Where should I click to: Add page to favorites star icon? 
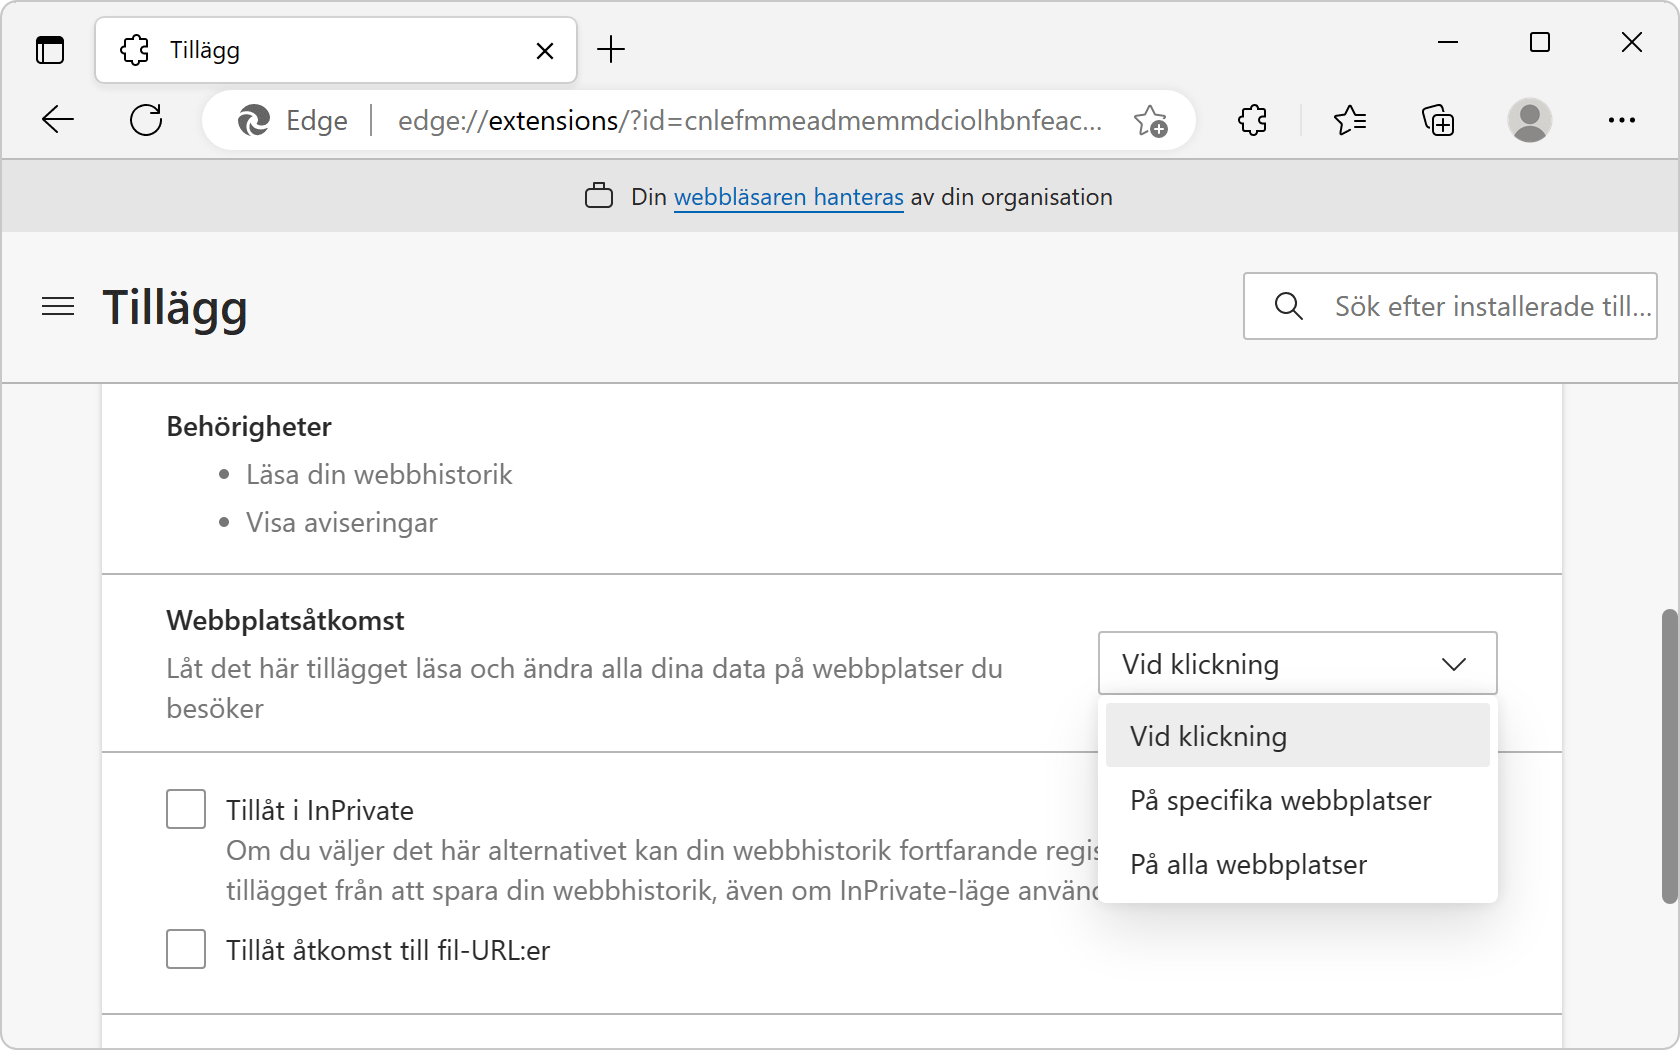[1150, 121]
